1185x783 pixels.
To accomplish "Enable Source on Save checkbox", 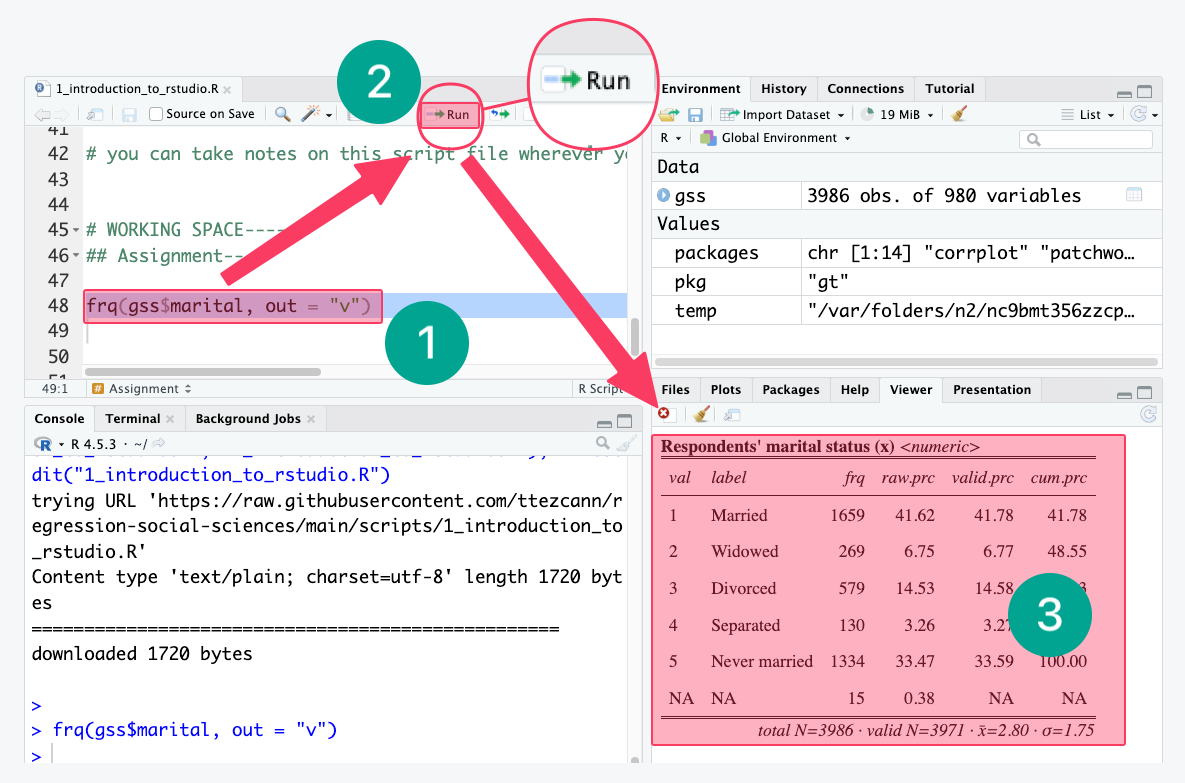I will [156, 114].
